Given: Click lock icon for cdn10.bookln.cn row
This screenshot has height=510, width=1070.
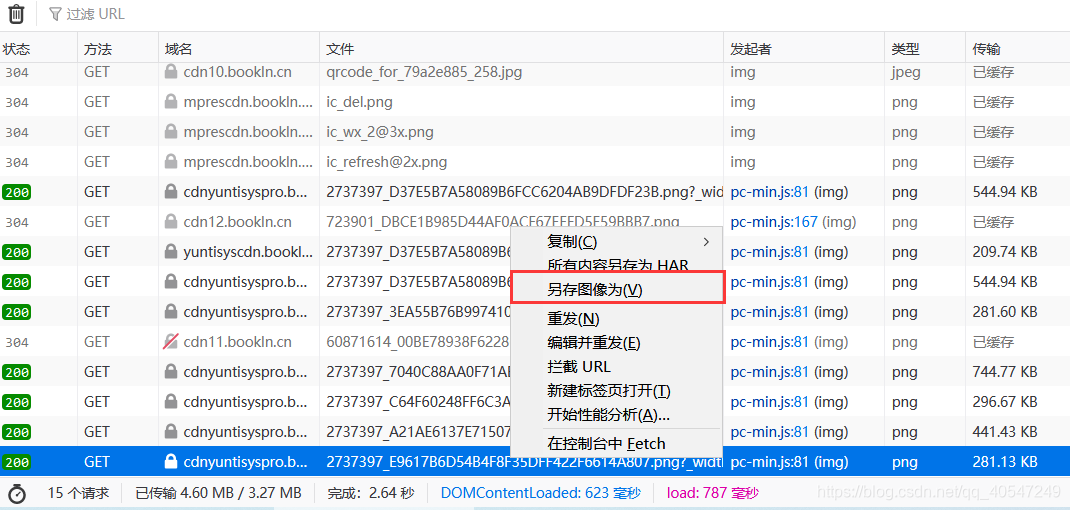Looking at the screenshot, I should 171,72.
